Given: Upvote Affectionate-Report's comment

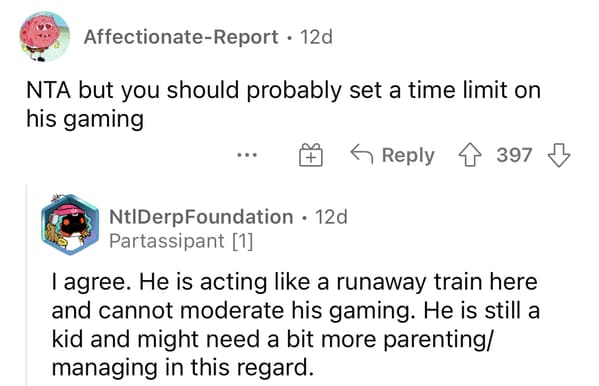Looking at the screenshot, I should click(x=469, y=155).
